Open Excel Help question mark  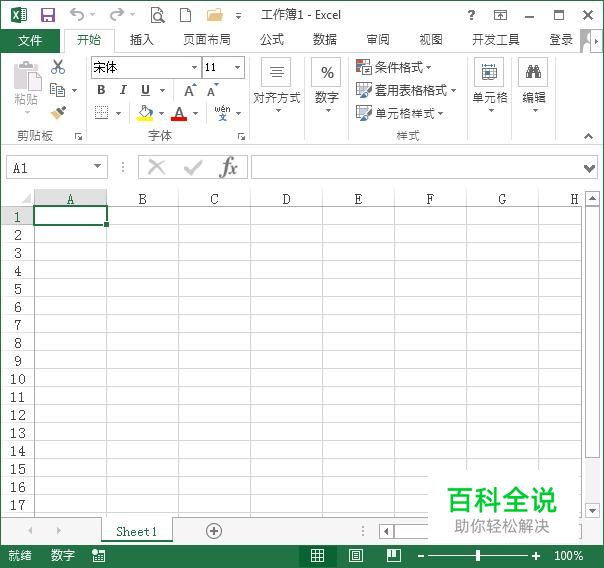tap(471, 15)
